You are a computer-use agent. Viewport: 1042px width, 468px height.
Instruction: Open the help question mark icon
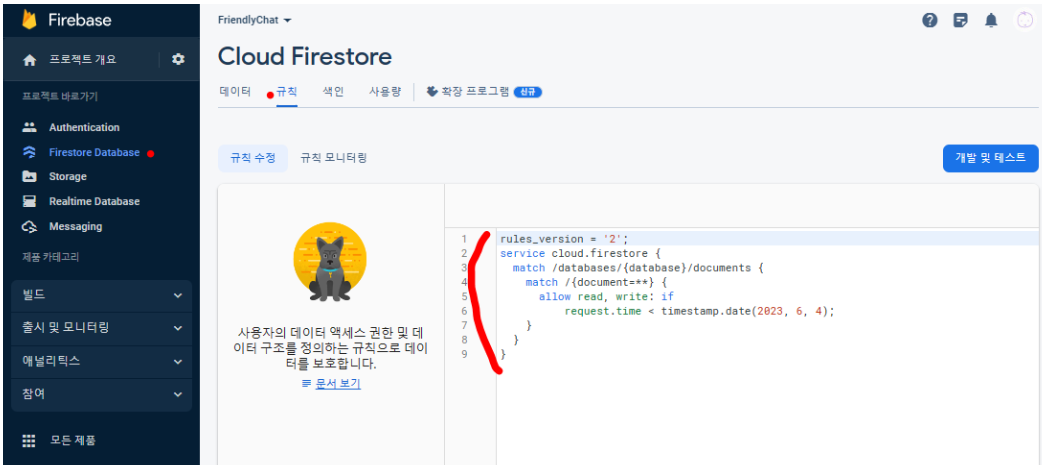click(x=930, y=20)
